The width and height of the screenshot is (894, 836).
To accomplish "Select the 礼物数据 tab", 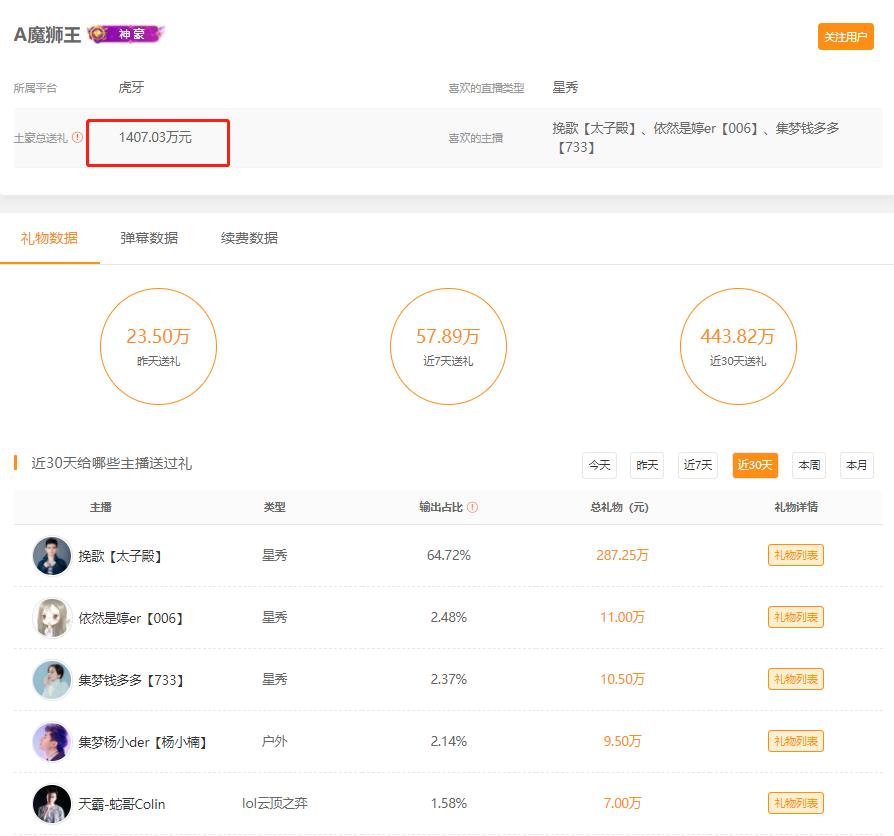I will [49, 238].
